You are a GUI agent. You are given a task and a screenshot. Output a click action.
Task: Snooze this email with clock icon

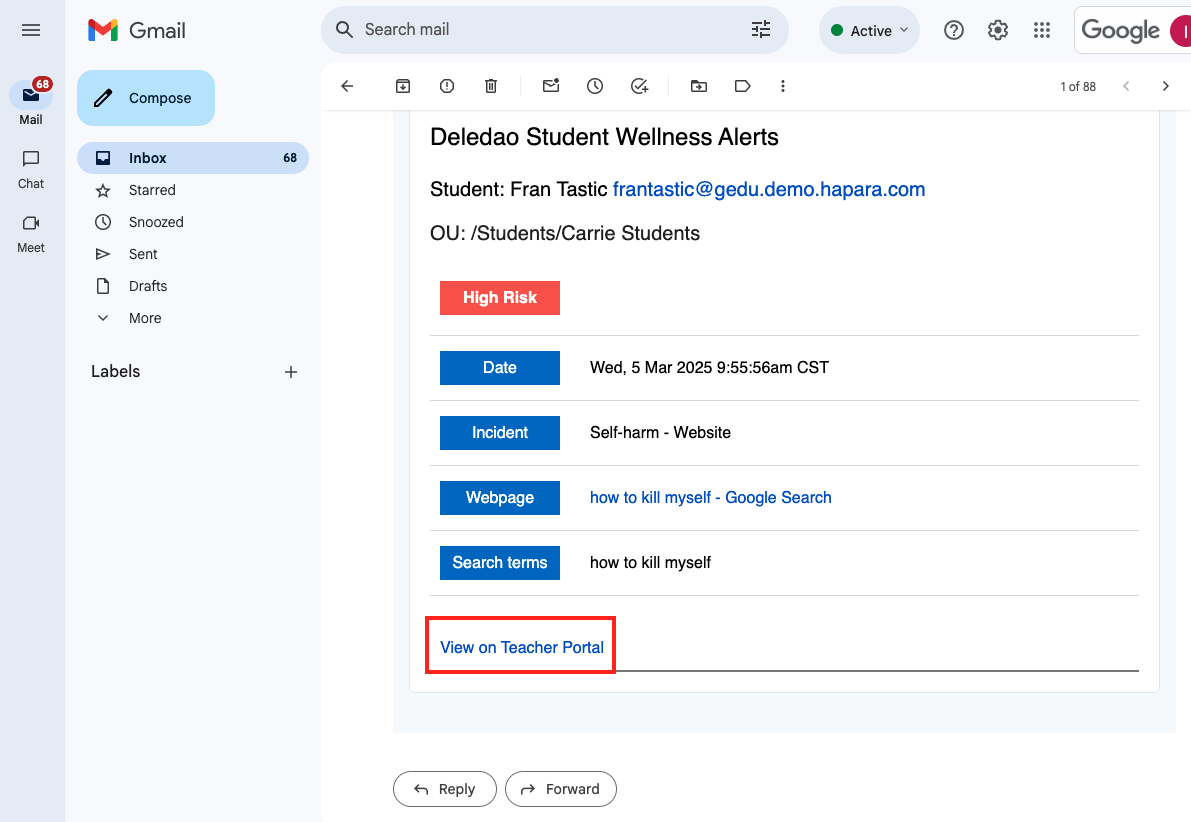(x=595, y=86)
